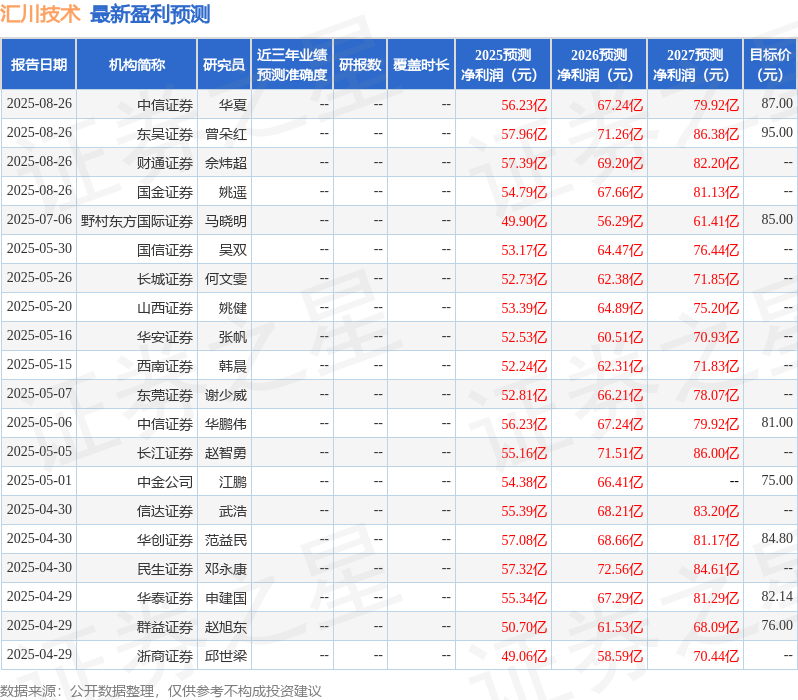Screen dimensions: 798x700
Task: Select researcher 张帆
Action: [233, 338]
